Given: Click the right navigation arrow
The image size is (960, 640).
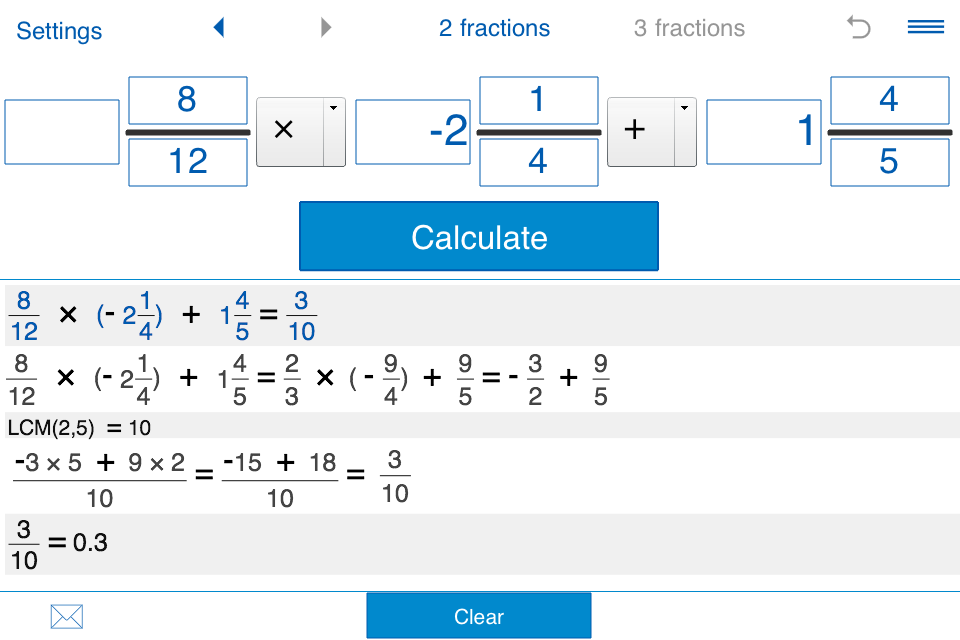Looking at the screenshot, I should 326,27.
